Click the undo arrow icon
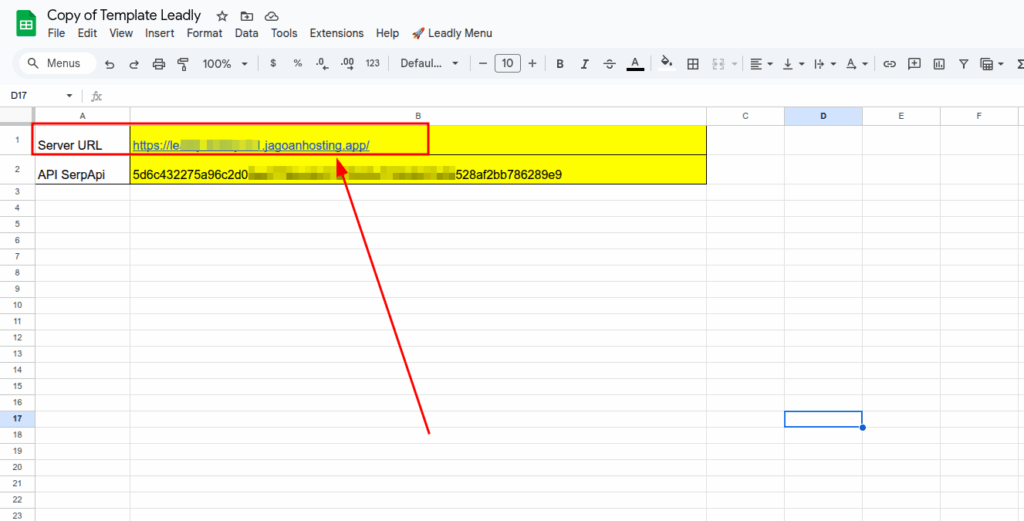Image resolution: width=1024 pixels, height=521 pixels. point(109,64)
